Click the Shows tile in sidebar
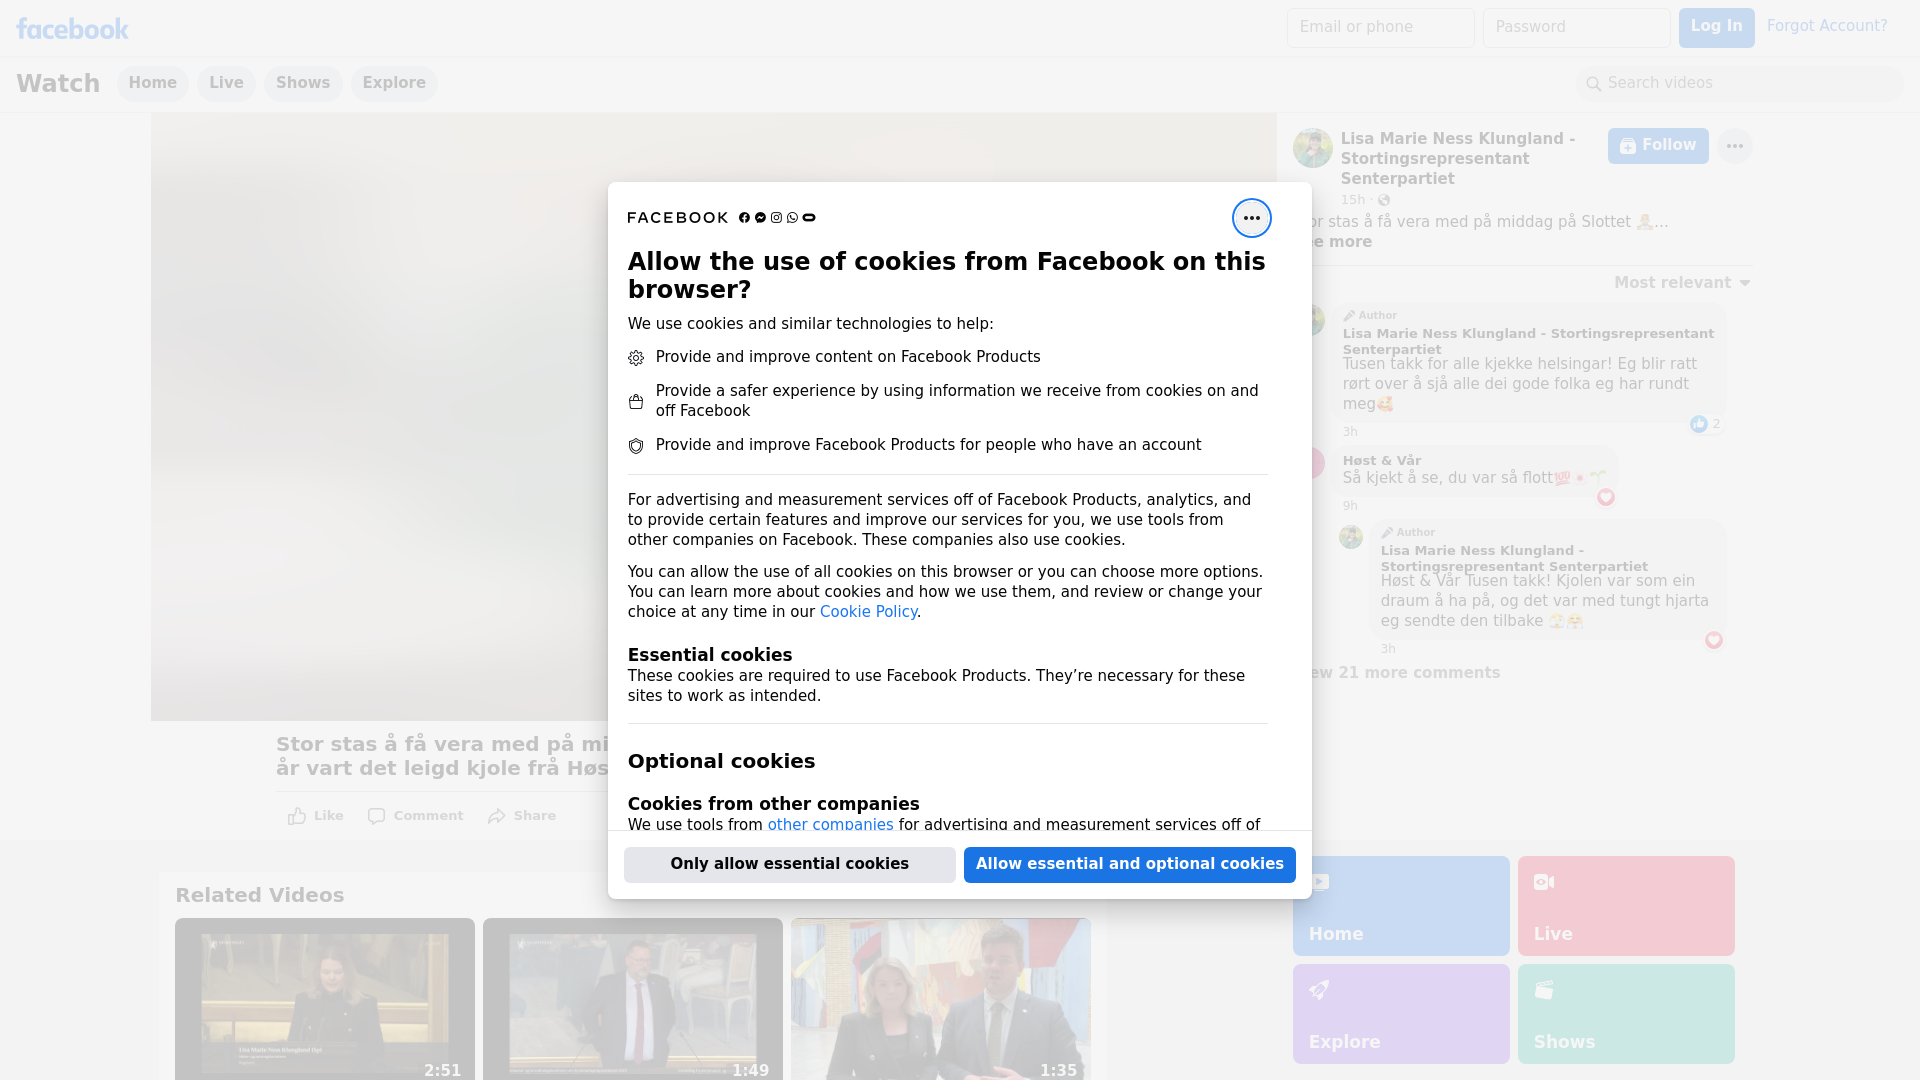This screenshot has width=1920, height=1080. click(x=1626, y=1014)
